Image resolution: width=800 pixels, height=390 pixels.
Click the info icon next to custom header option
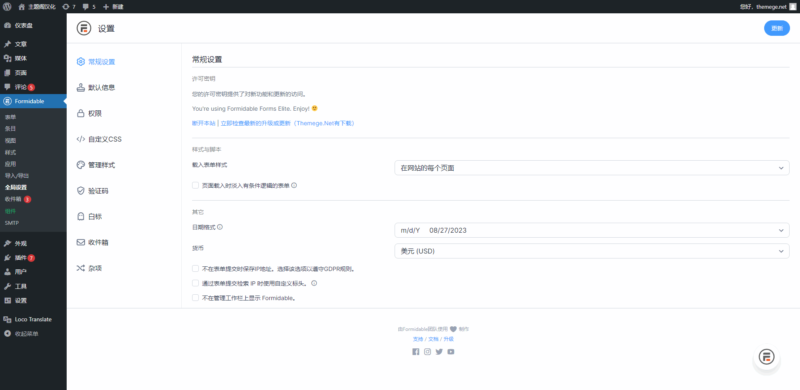314,283
